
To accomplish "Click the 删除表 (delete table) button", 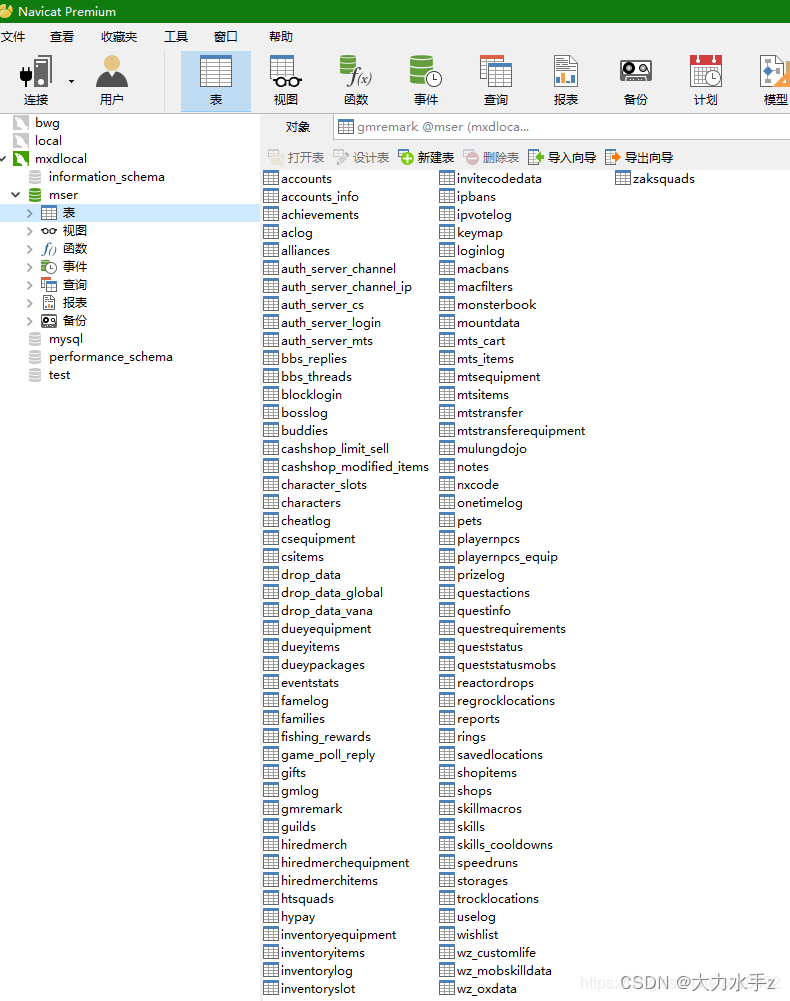I will (x=491, y=157).
